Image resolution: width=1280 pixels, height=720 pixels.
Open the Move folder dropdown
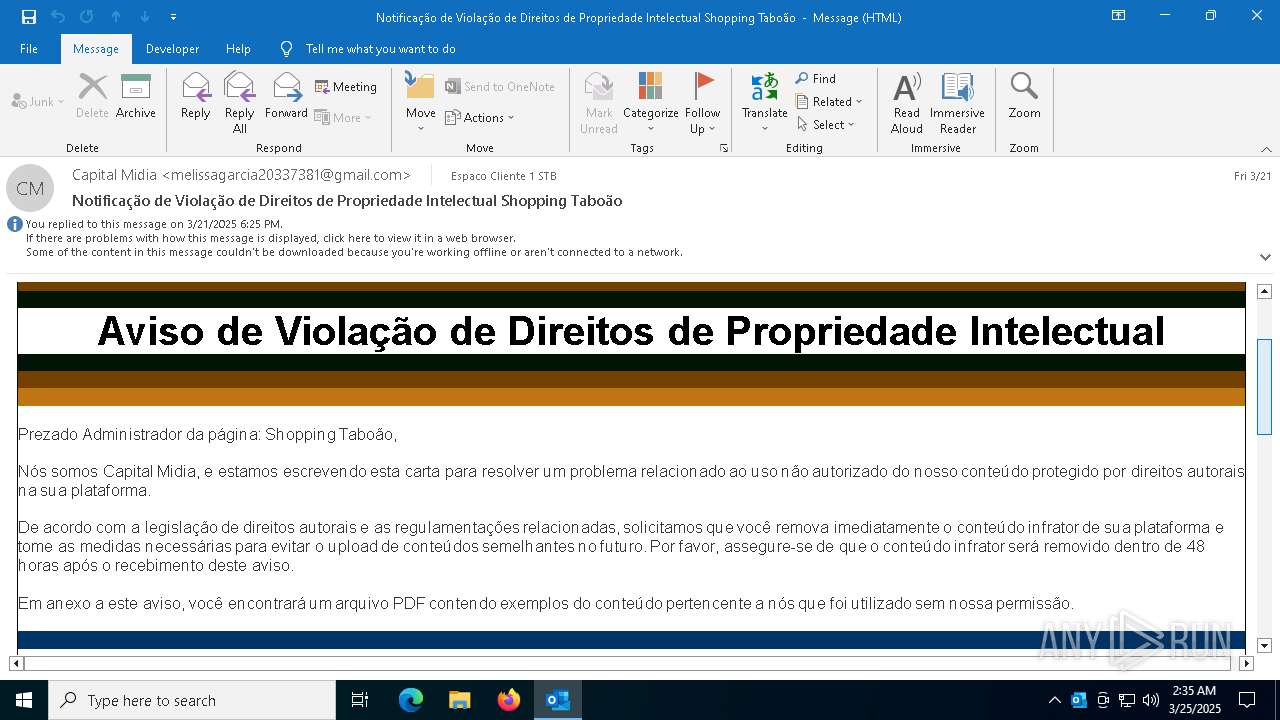pos(420,102)
